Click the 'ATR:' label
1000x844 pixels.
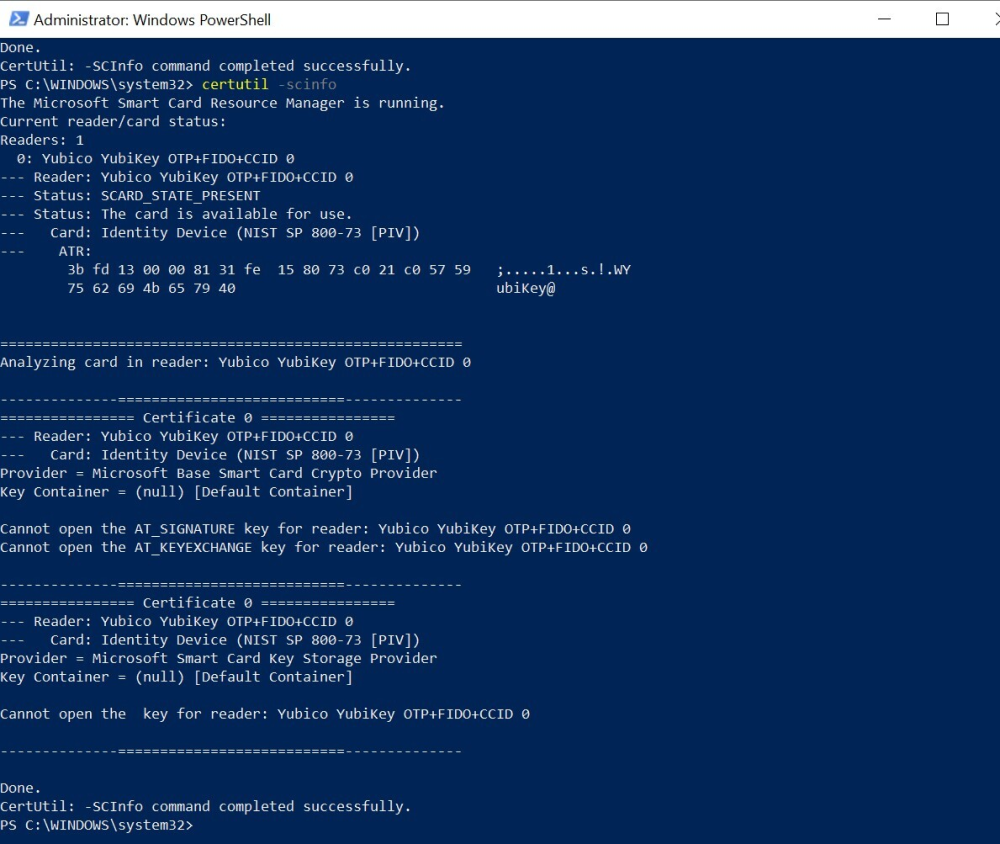(x=75, y=251)
